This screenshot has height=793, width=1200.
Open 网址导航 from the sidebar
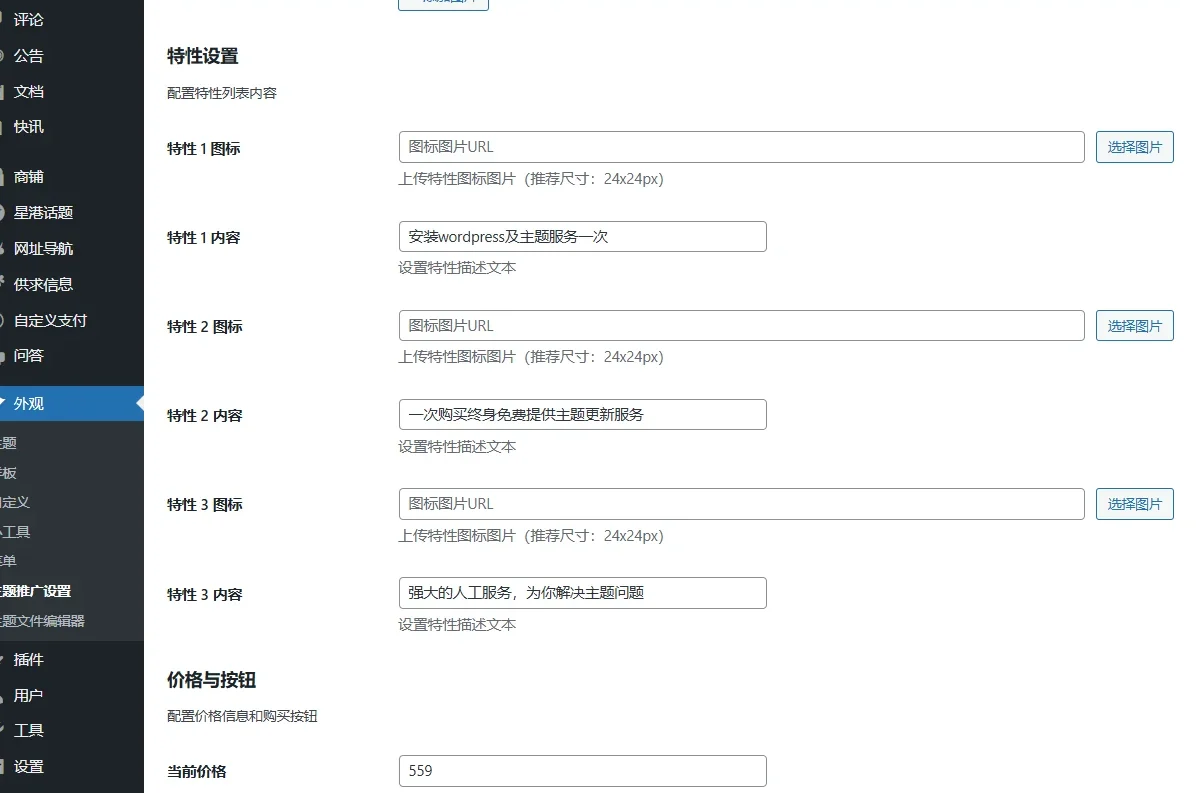[43, 249]
